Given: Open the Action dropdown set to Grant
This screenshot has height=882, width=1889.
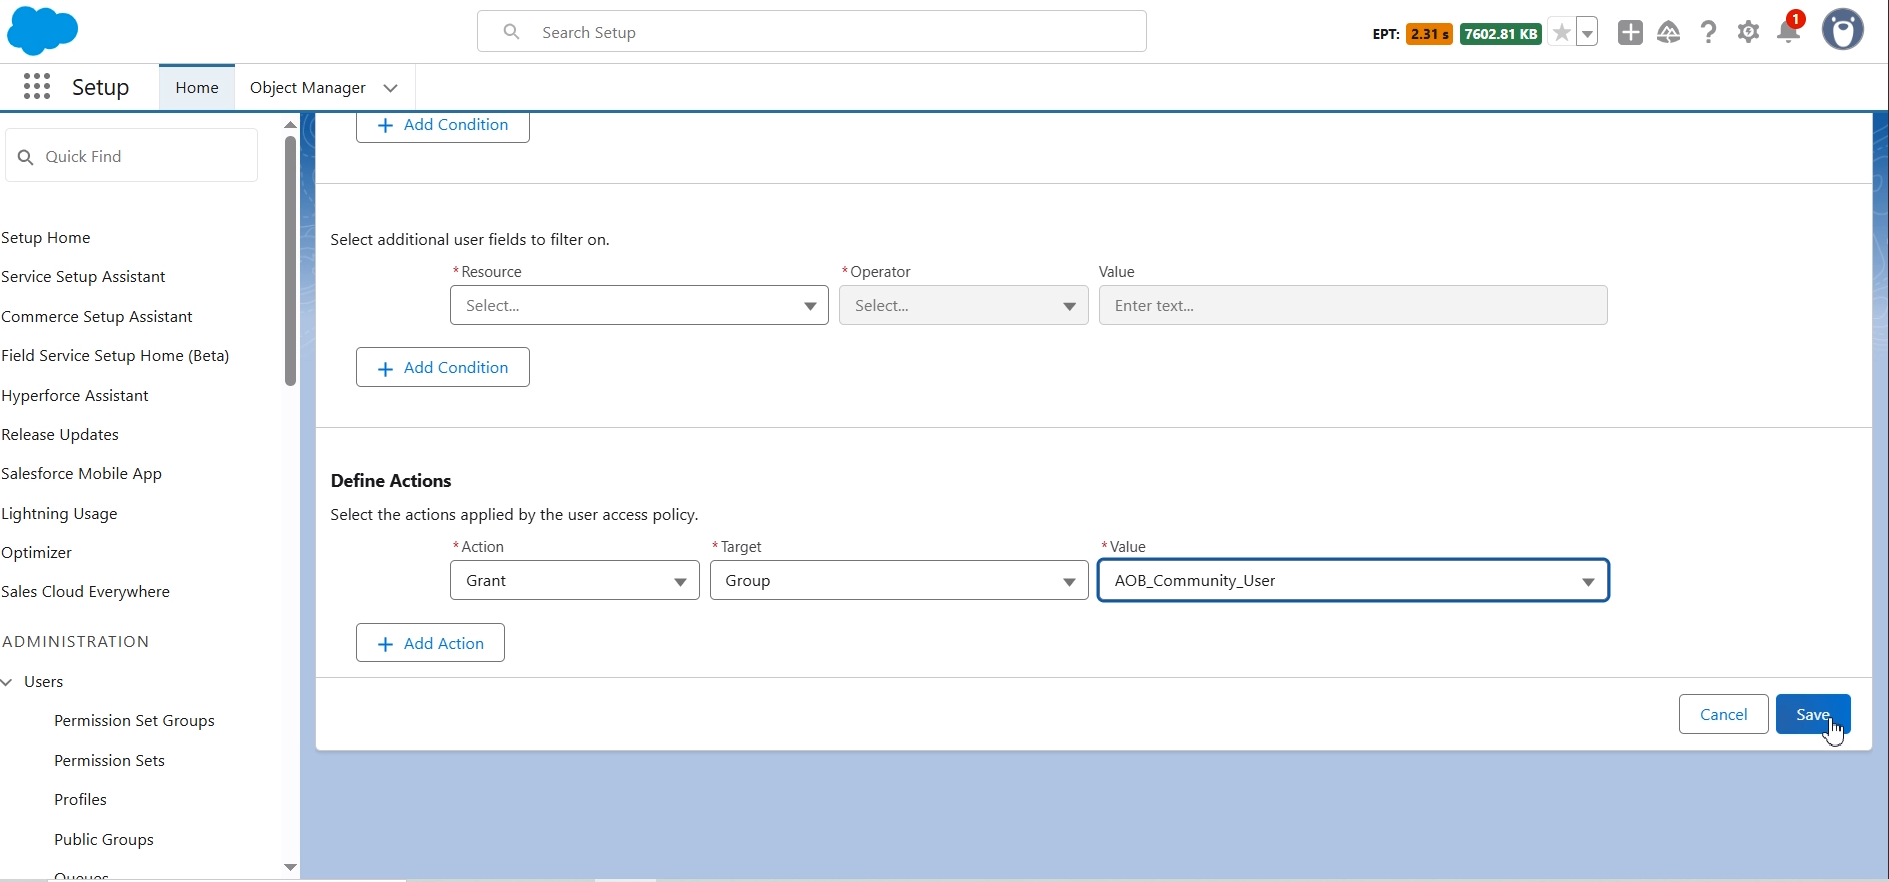Looking at the screenshot, I should [x=575, y=581].
